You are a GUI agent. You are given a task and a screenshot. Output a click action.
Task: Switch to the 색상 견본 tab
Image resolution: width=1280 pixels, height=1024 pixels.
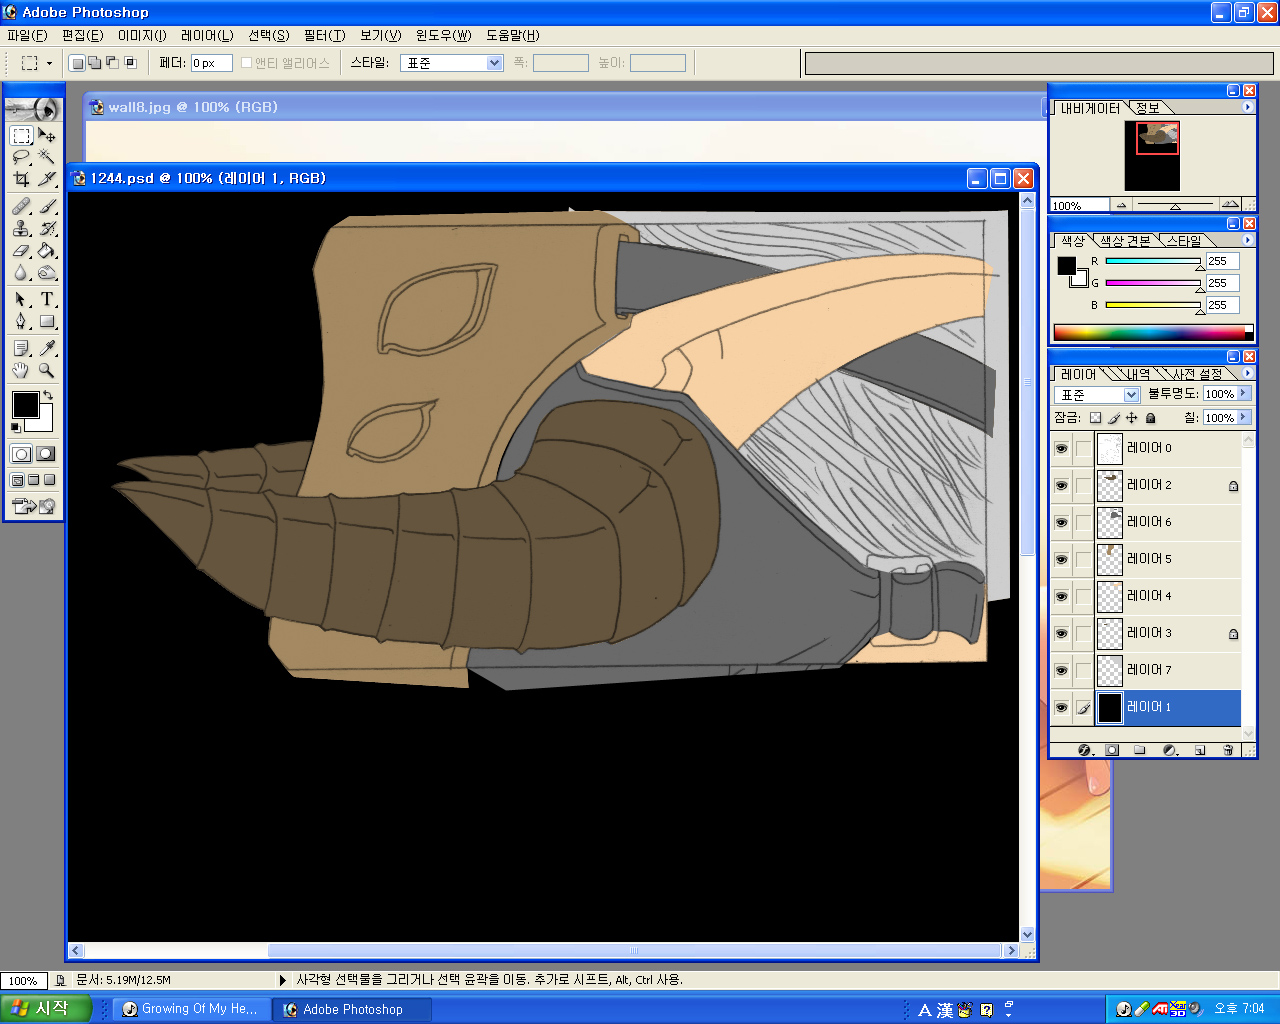pos(1124,241)
